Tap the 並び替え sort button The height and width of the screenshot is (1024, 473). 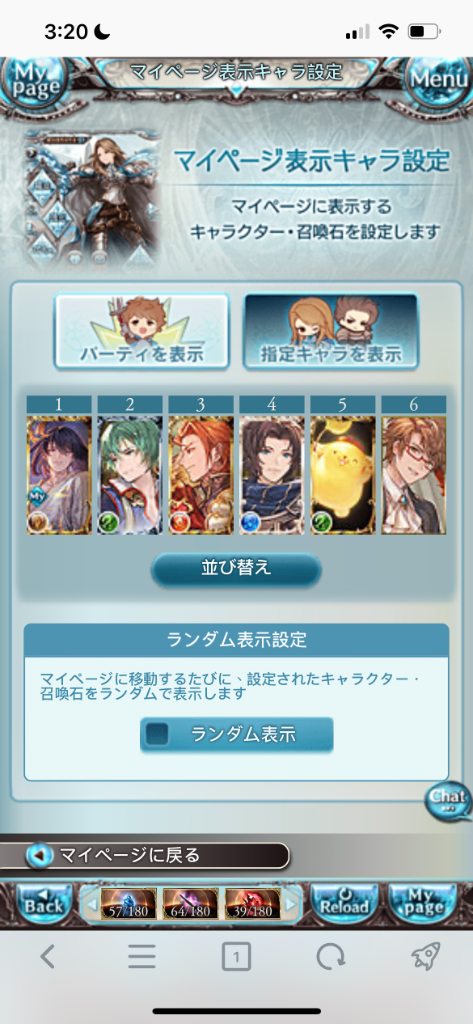(236, 568)
